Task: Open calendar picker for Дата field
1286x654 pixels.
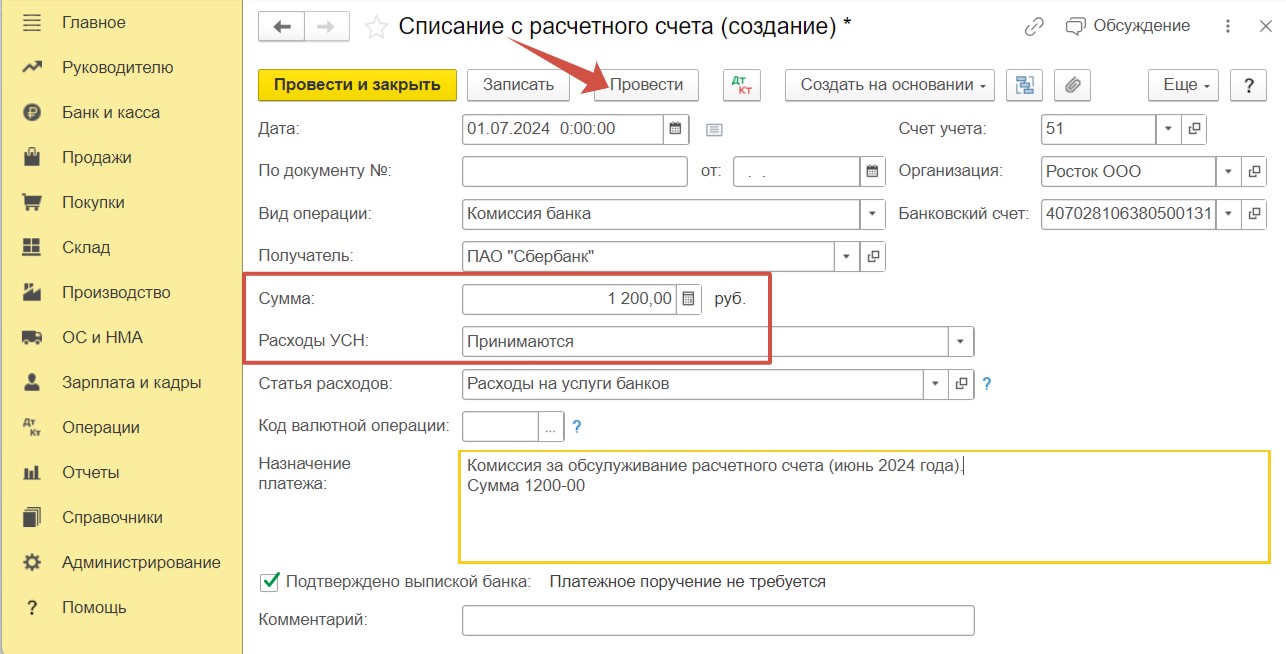Action: tap(675, 129)
